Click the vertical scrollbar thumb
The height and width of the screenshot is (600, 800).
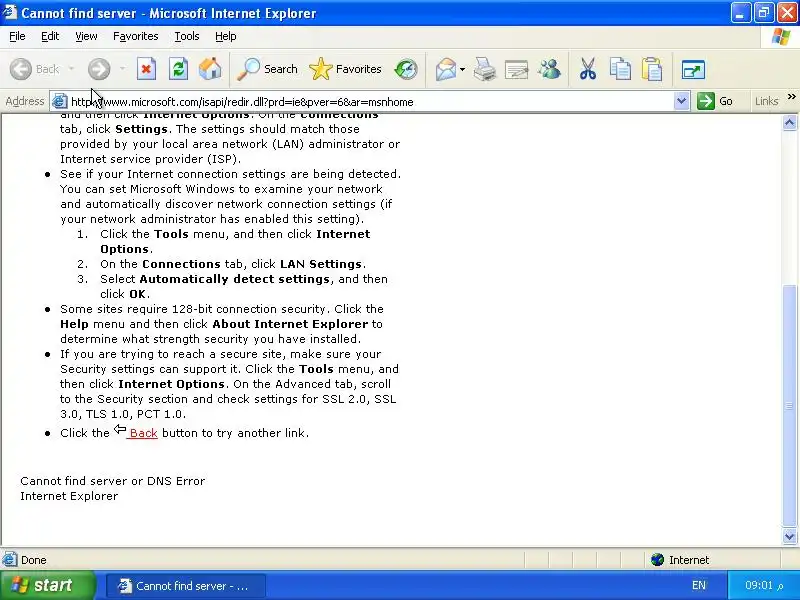[x=790, y=406]
